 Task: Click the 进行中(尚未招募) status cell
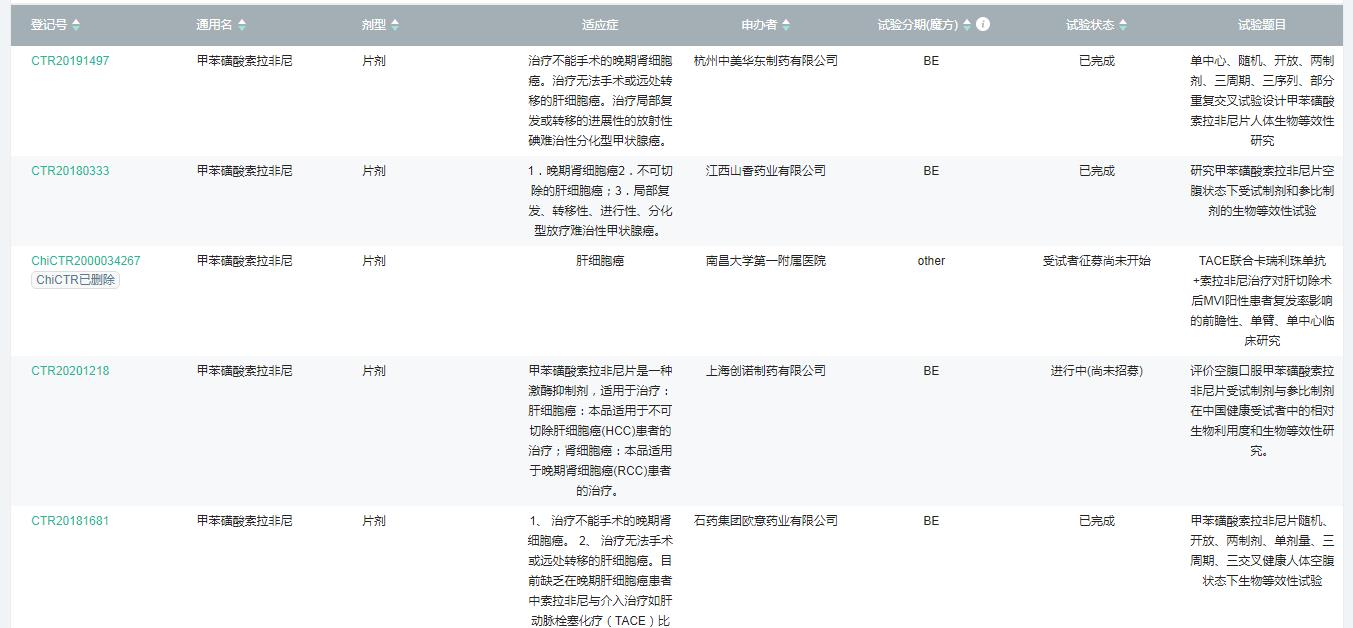pos(1096,371)
